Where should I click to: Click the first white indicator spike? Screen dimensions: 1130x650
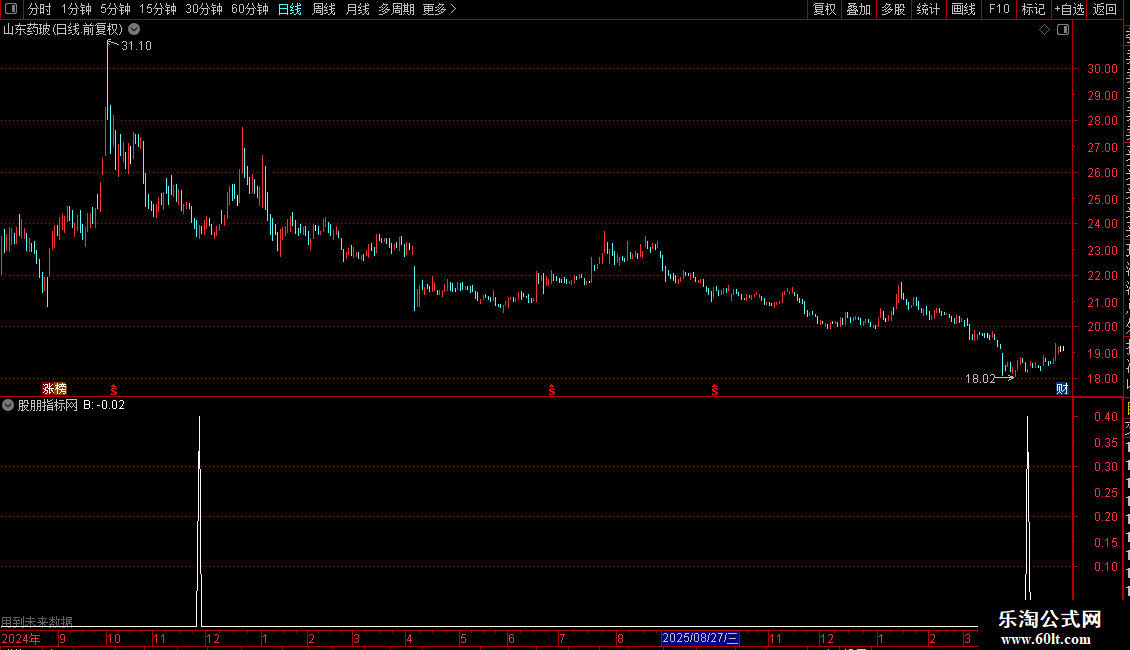click(x=200, y=520)
